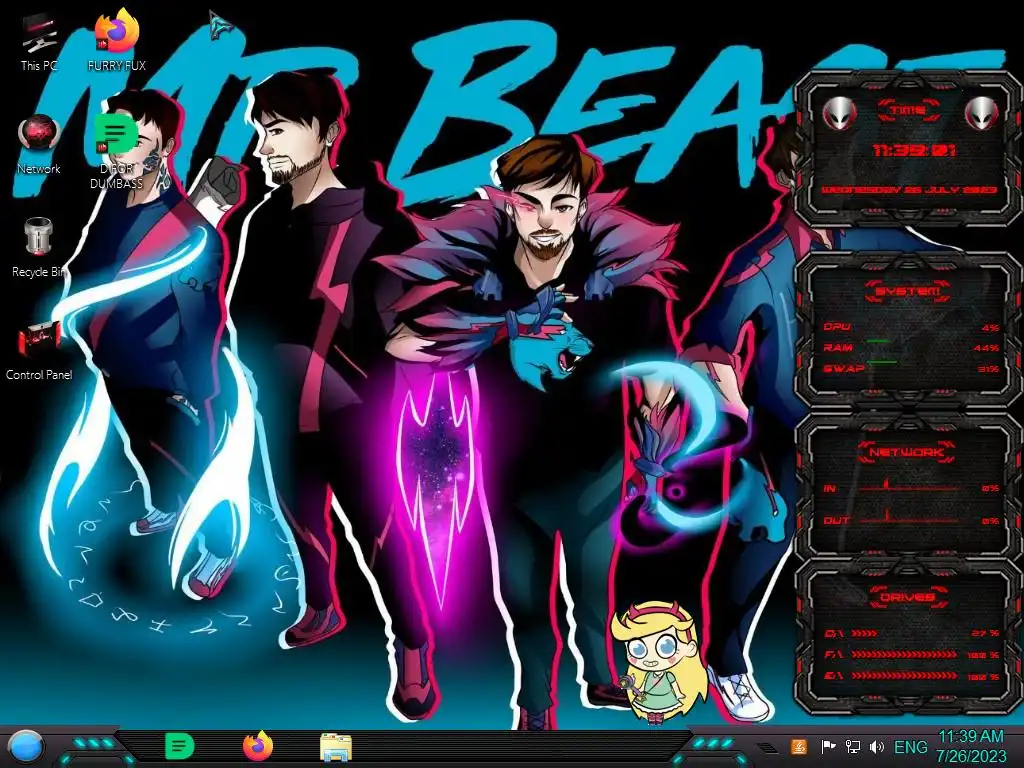Click the E:\ drive label
Screen dimensions: 1024x768
pyautogui.click(x=833, y=676)
